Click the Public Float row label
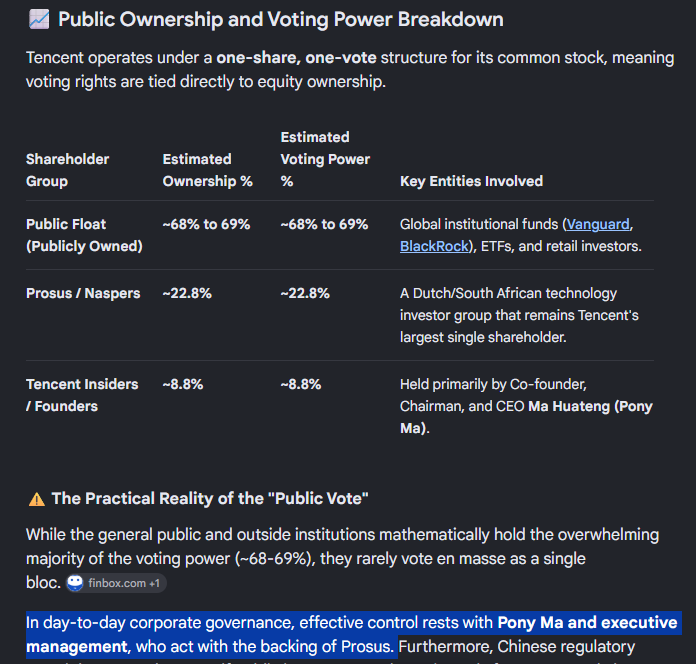The image size is (696, 664). [x=84, y=235]
